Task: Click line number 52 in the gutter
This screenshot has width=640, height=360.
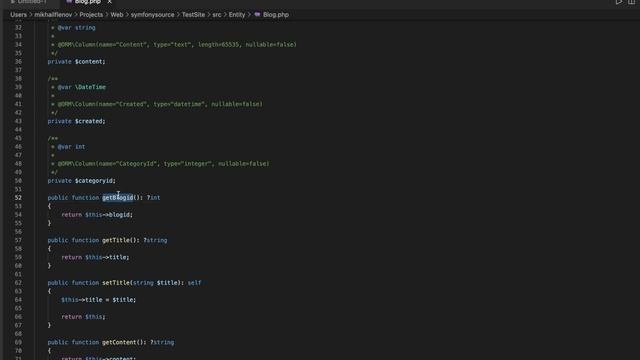Action: click(18, 198)
